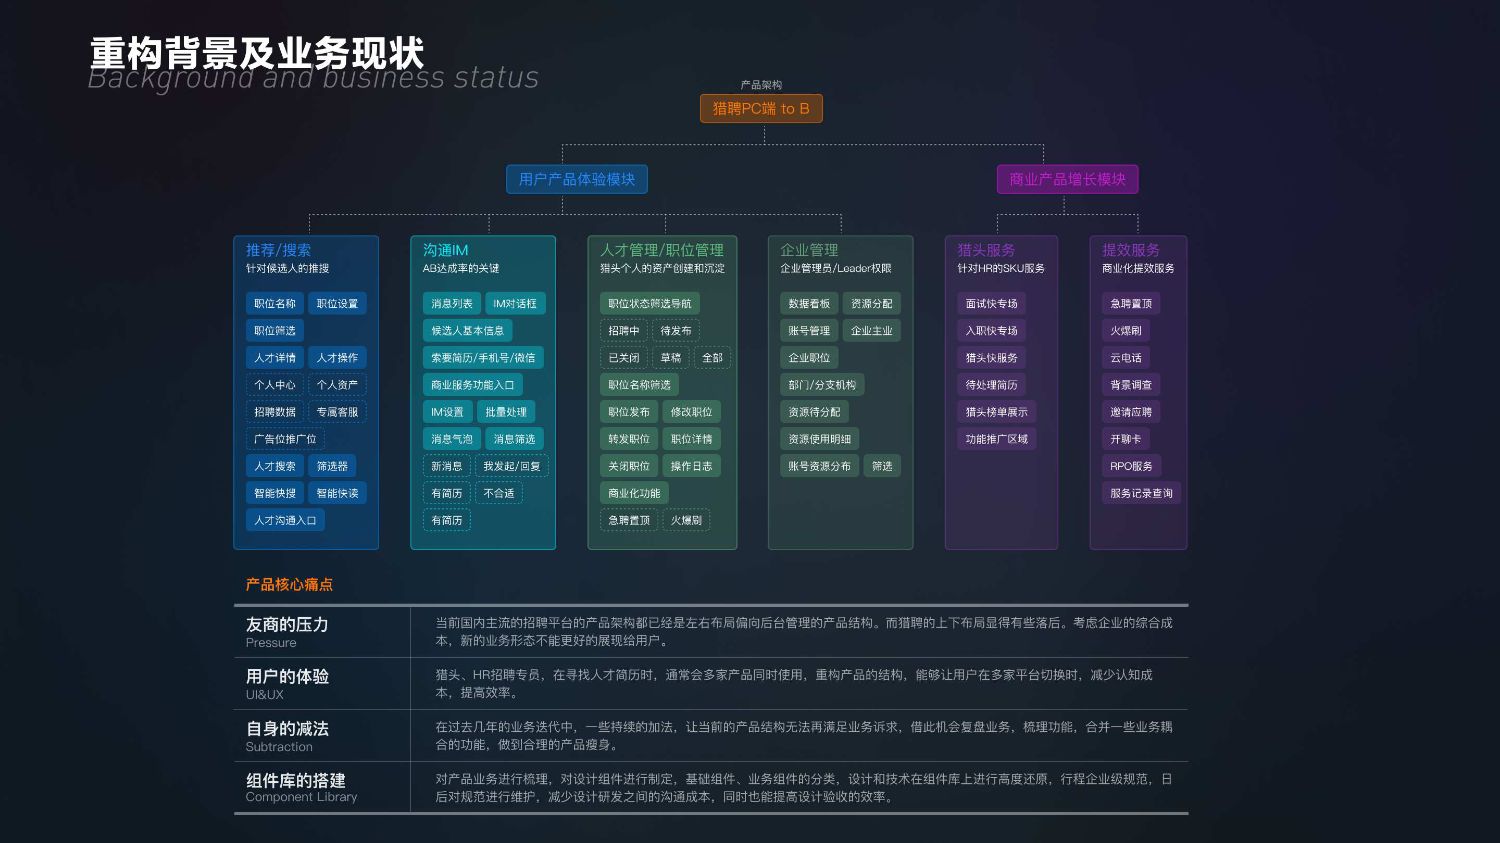The height and width of the screenshot is (843, 1500).
Task: Select the RPO服务 tag
Action: 1131,466
